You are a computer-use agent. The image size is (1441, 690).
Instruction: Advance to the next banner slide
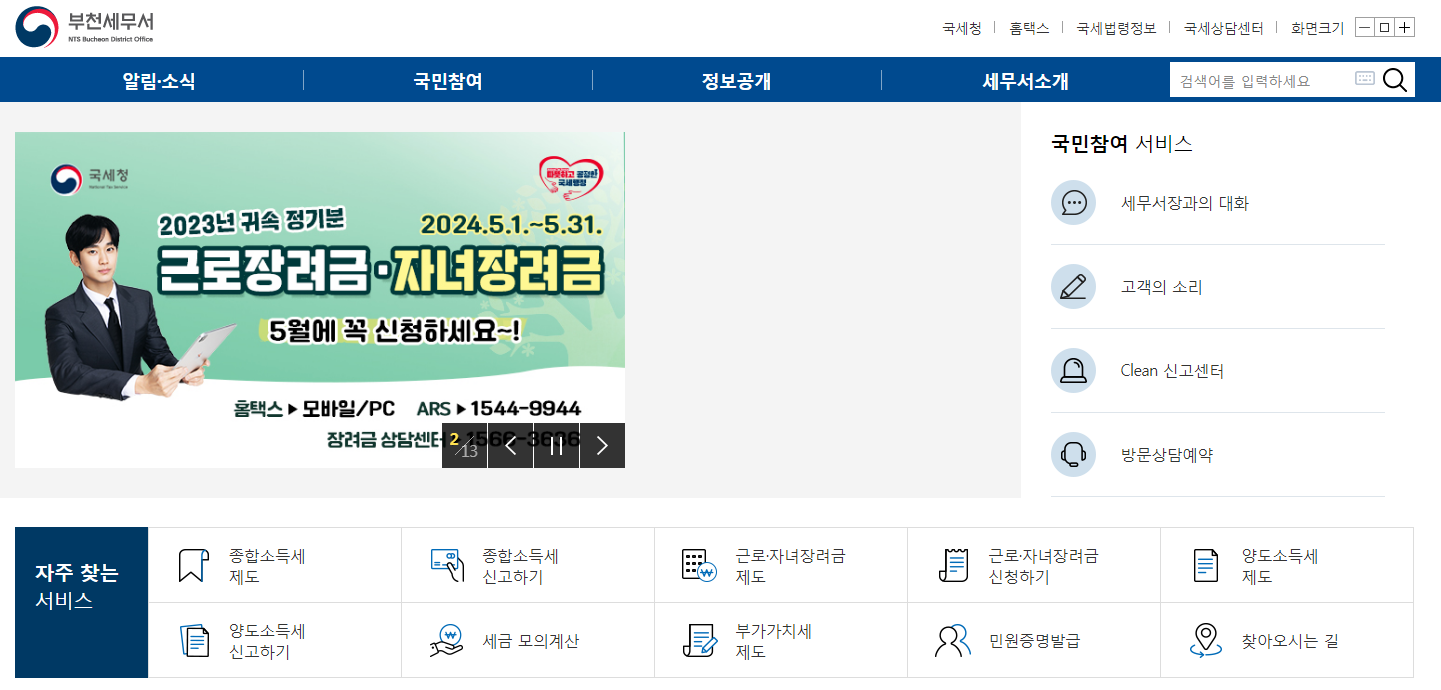(x=601, y=445)
